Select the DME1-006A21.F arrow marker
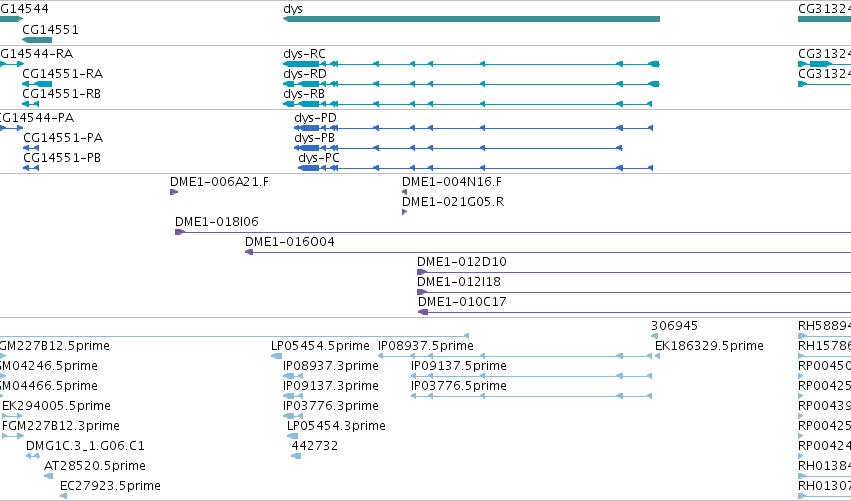 click(x=174, y=192)
